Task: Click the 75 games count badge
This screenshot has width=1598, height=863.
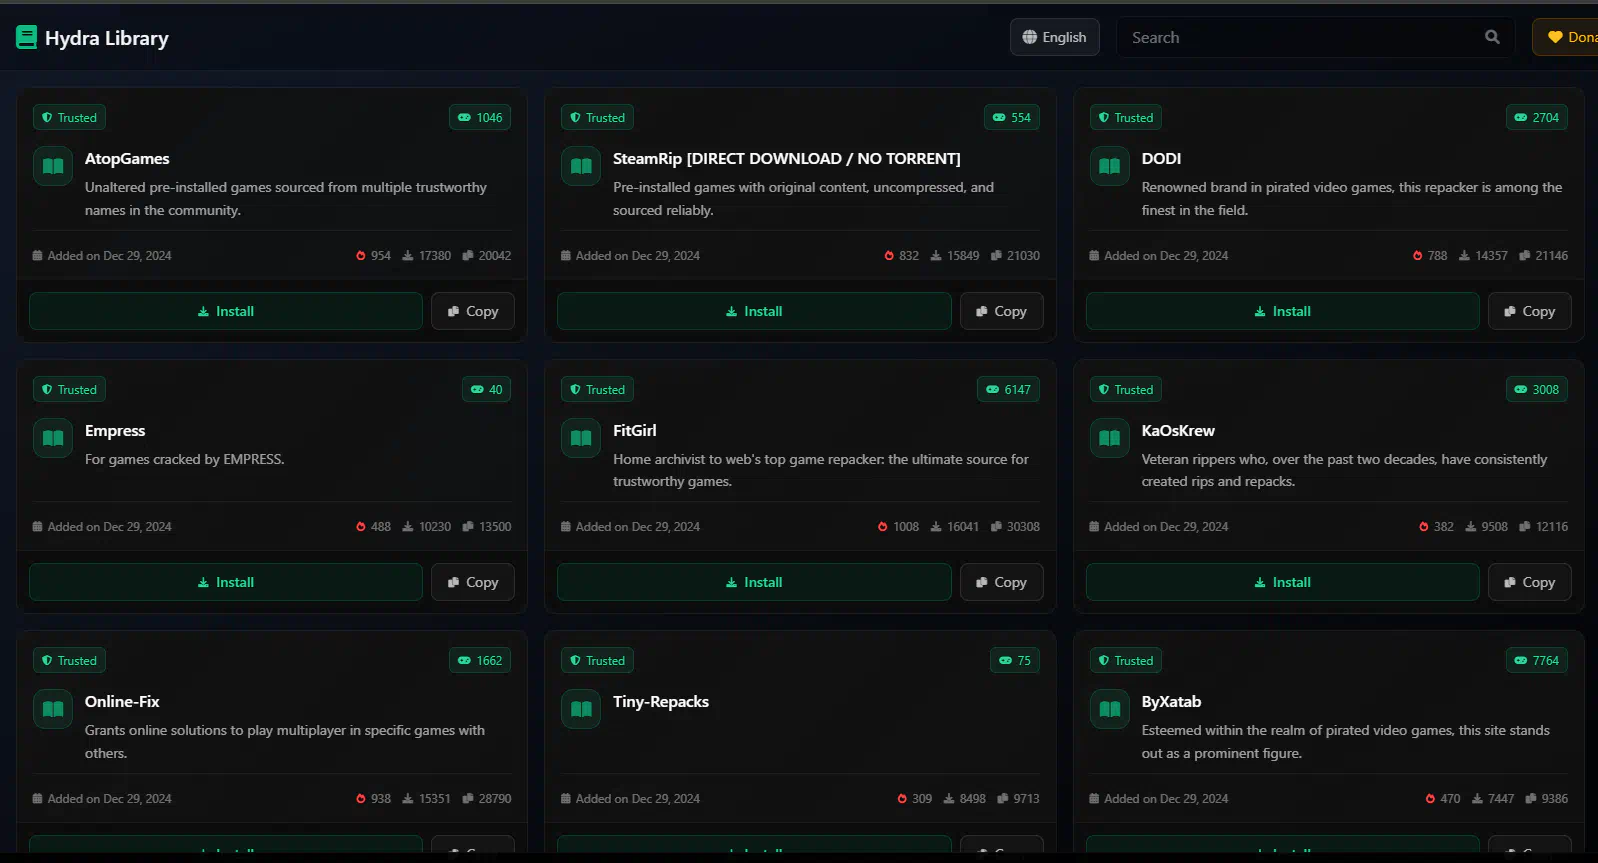Action: 1015,660
